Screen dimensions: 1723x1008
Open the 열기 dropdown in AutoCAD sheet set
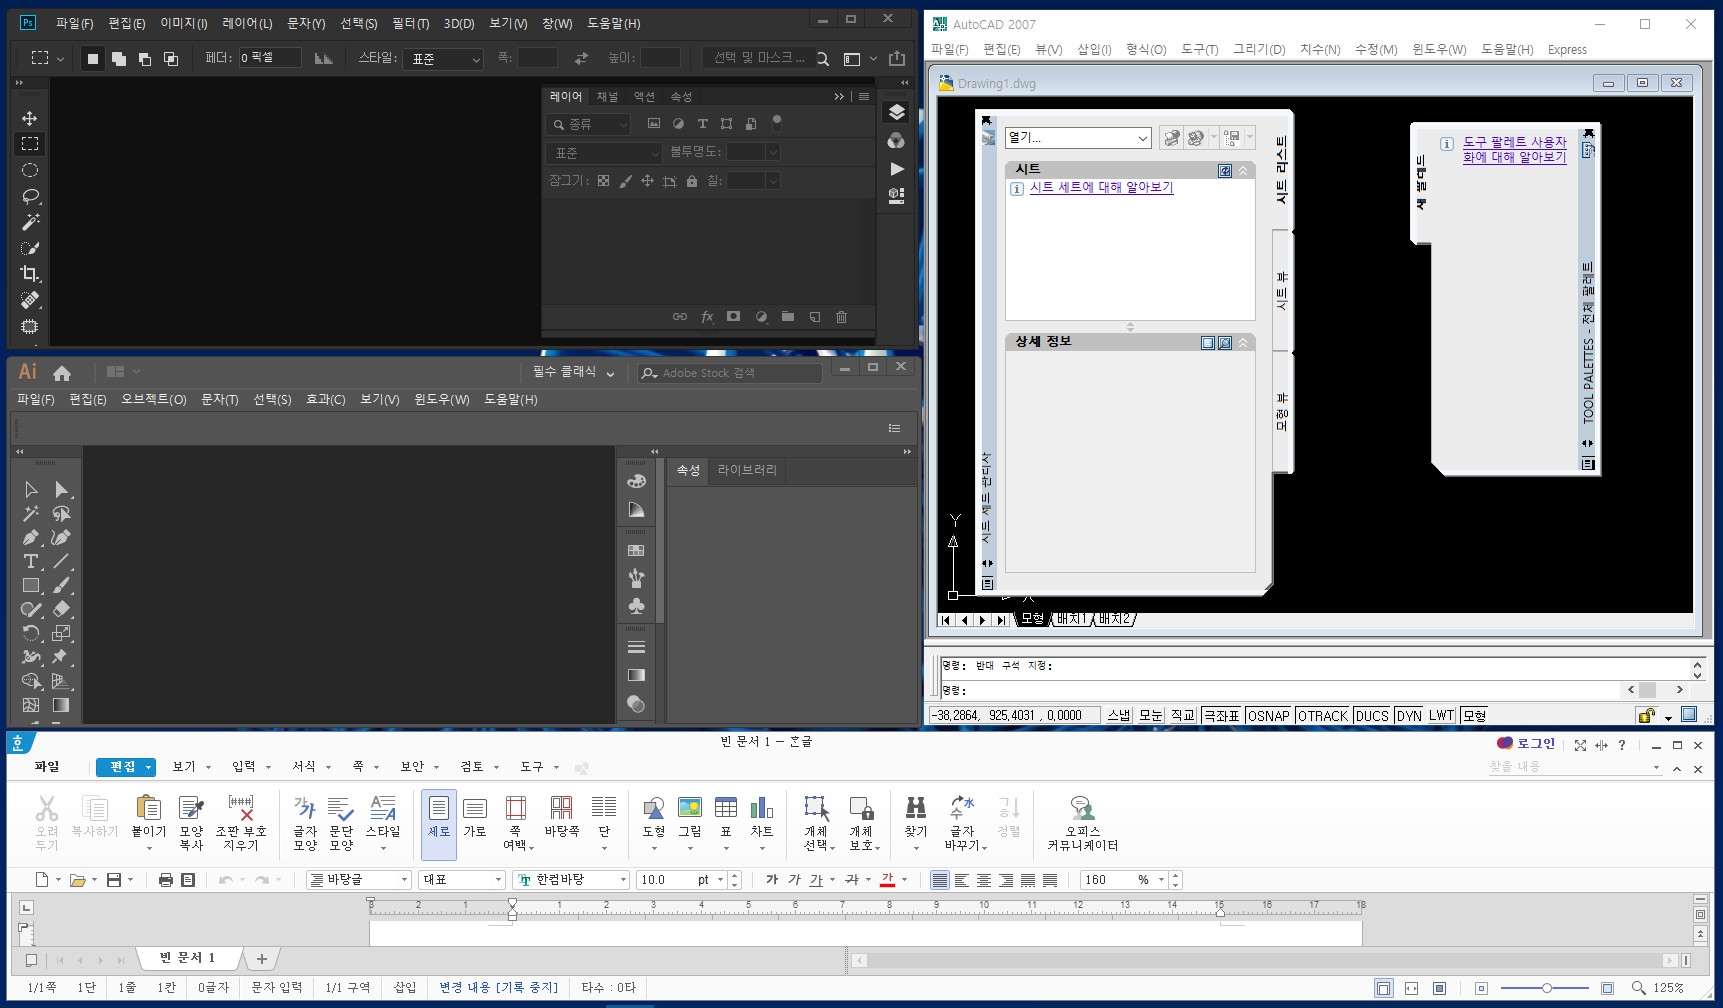coord(1078,138)
